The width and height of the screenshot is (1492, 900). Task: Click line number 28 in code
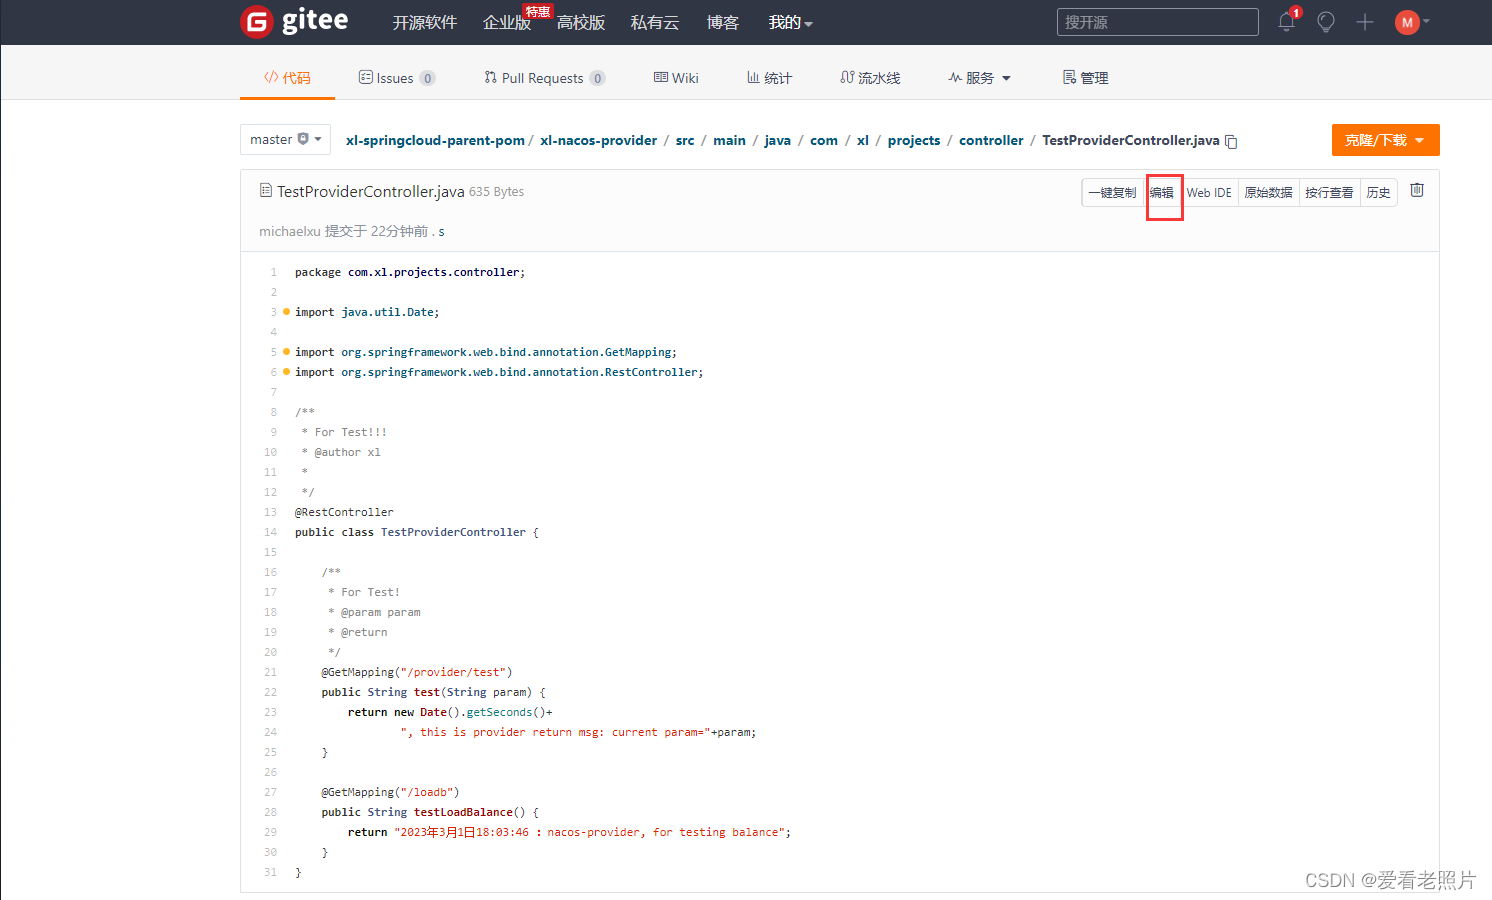click(270, 812)
